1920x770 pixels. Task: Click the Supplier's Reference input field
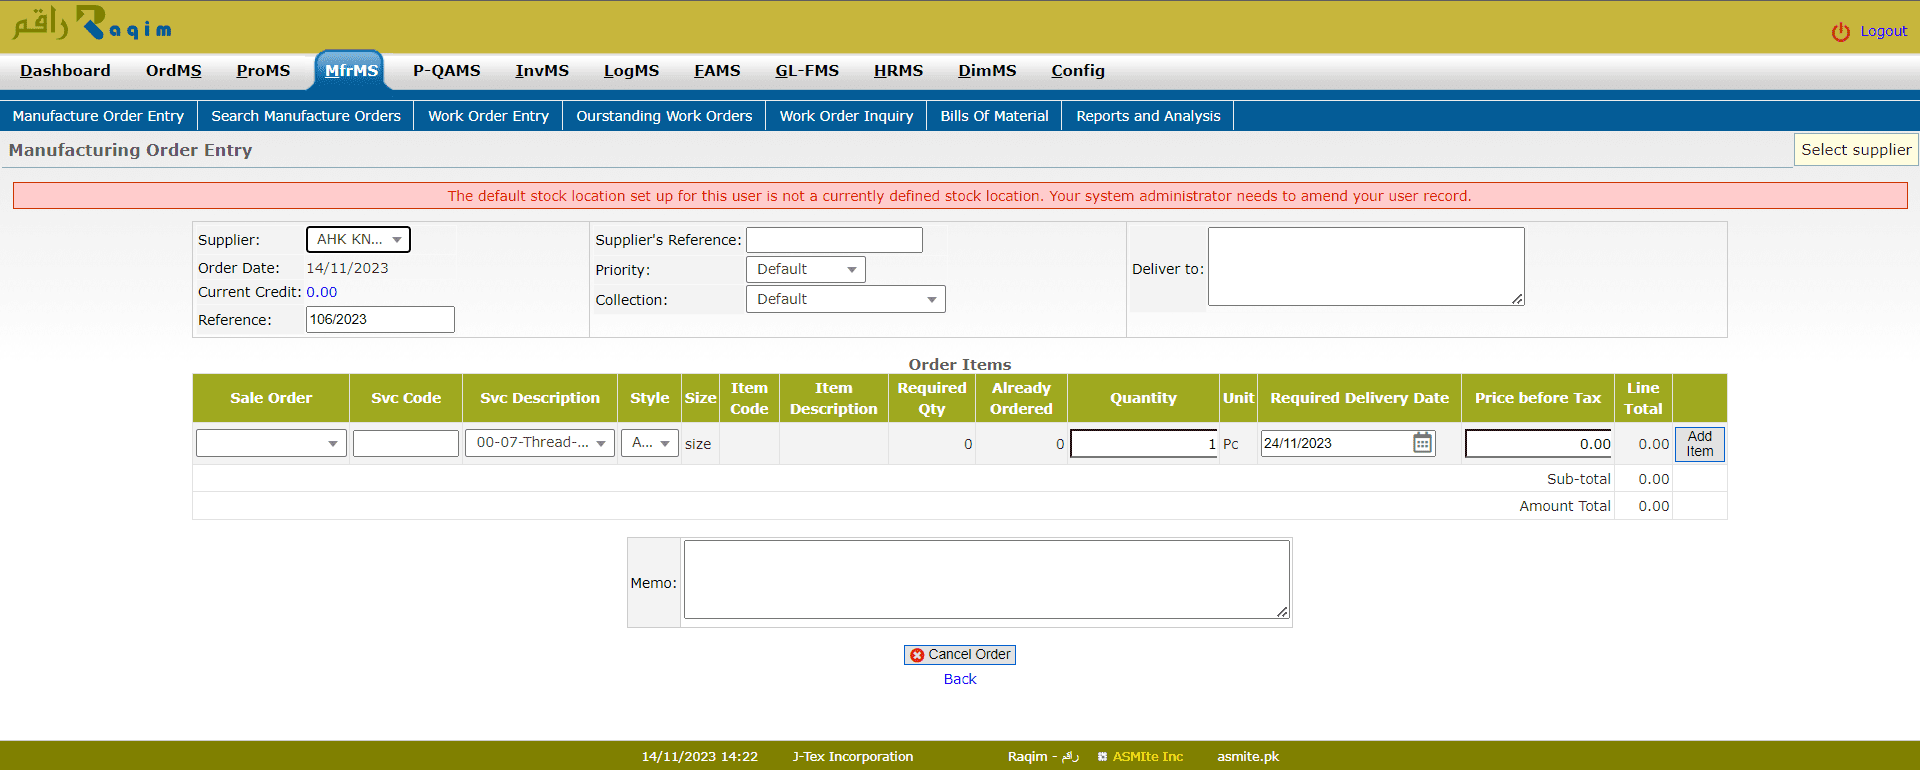pyautogui.click(x=834, y=240)
